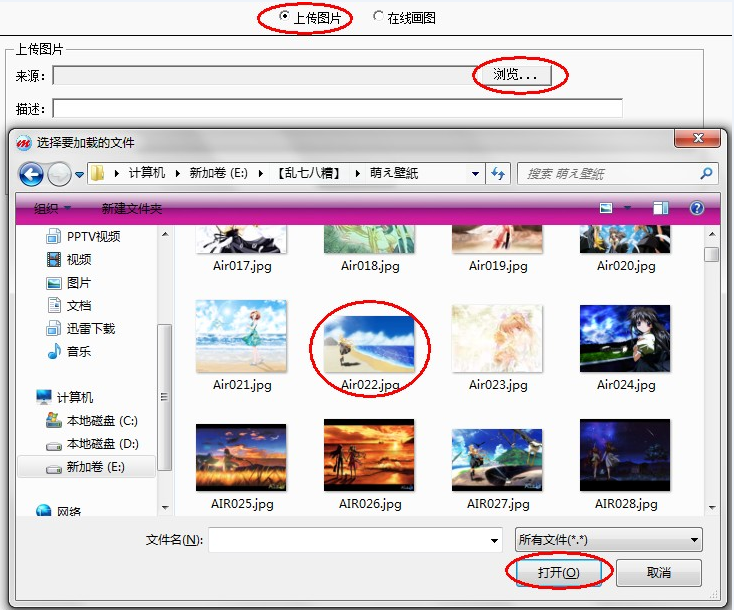
Task: Select the Air023.jpg thumbnail
Action: [x=497, y=338]
